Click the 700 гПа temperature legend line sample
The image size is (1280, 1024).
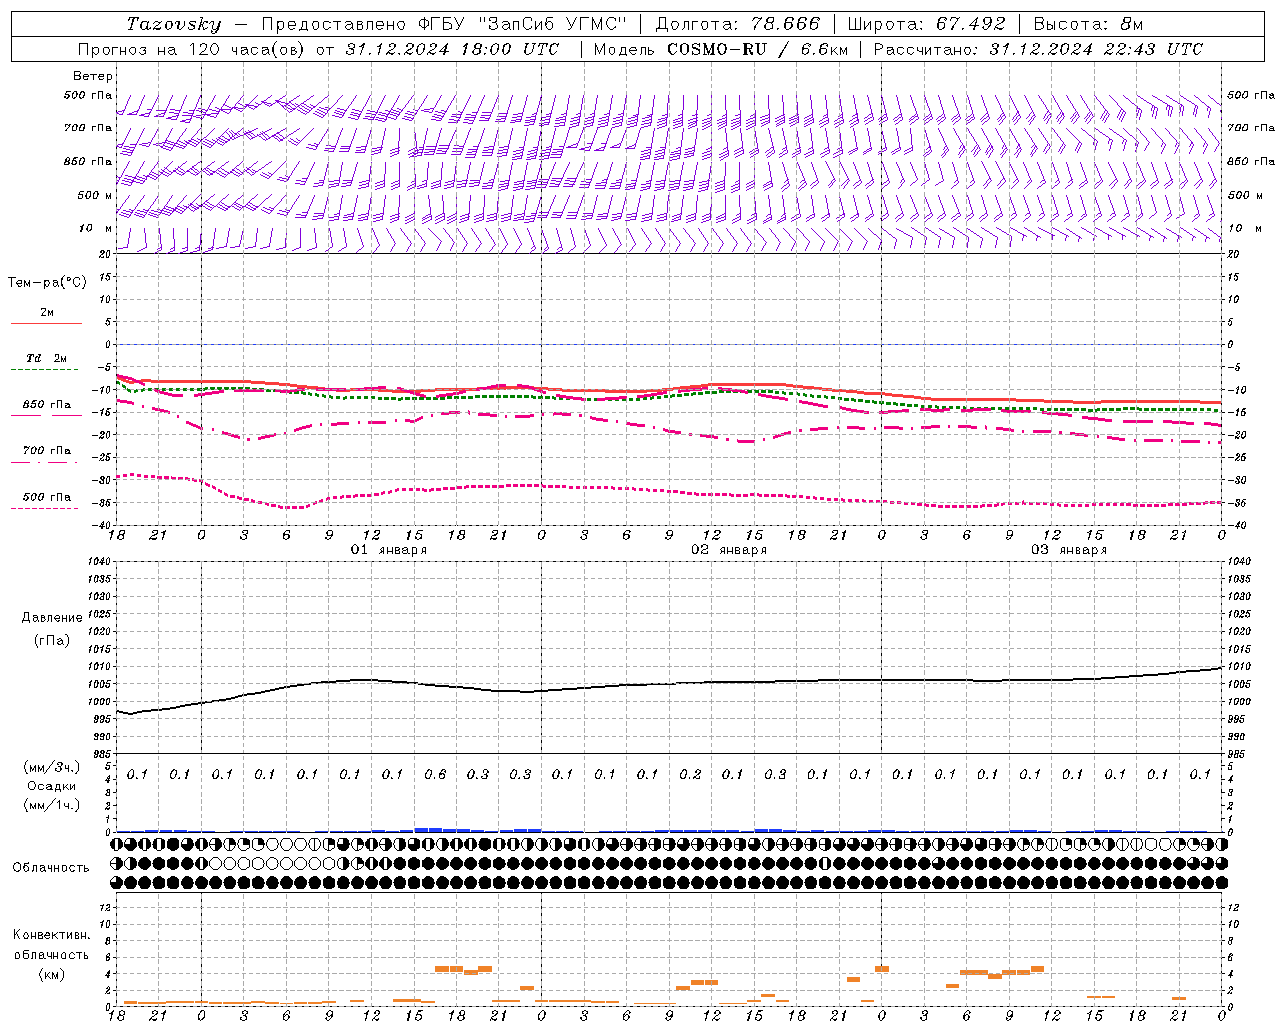45,461
